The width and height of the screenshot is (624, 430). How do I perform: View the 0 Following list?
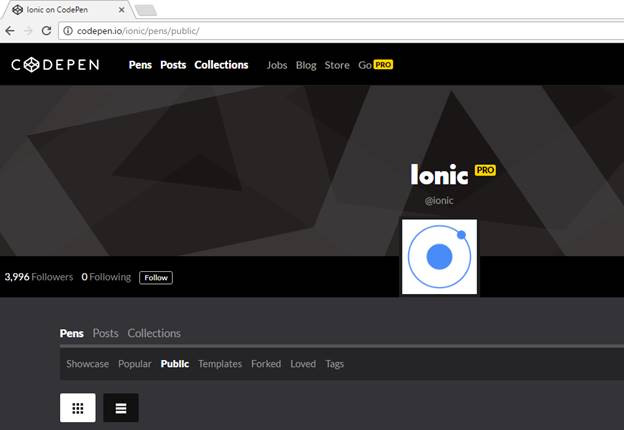pos(106,277)
